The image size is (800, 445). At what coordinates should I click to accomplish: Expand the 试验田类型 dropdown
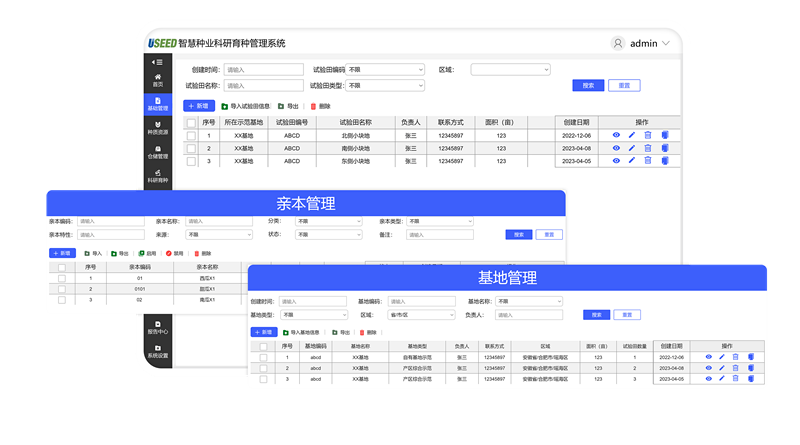384,86
